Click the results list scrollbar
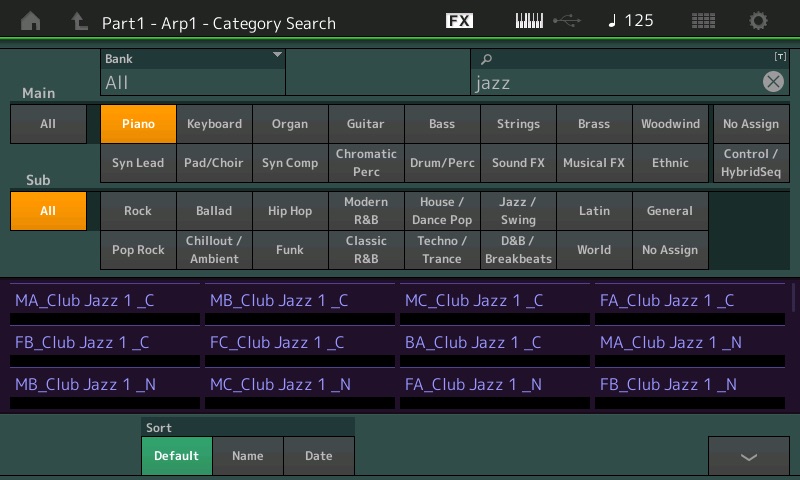This screenshot has width=800, height=480. (x=794, y=296)
